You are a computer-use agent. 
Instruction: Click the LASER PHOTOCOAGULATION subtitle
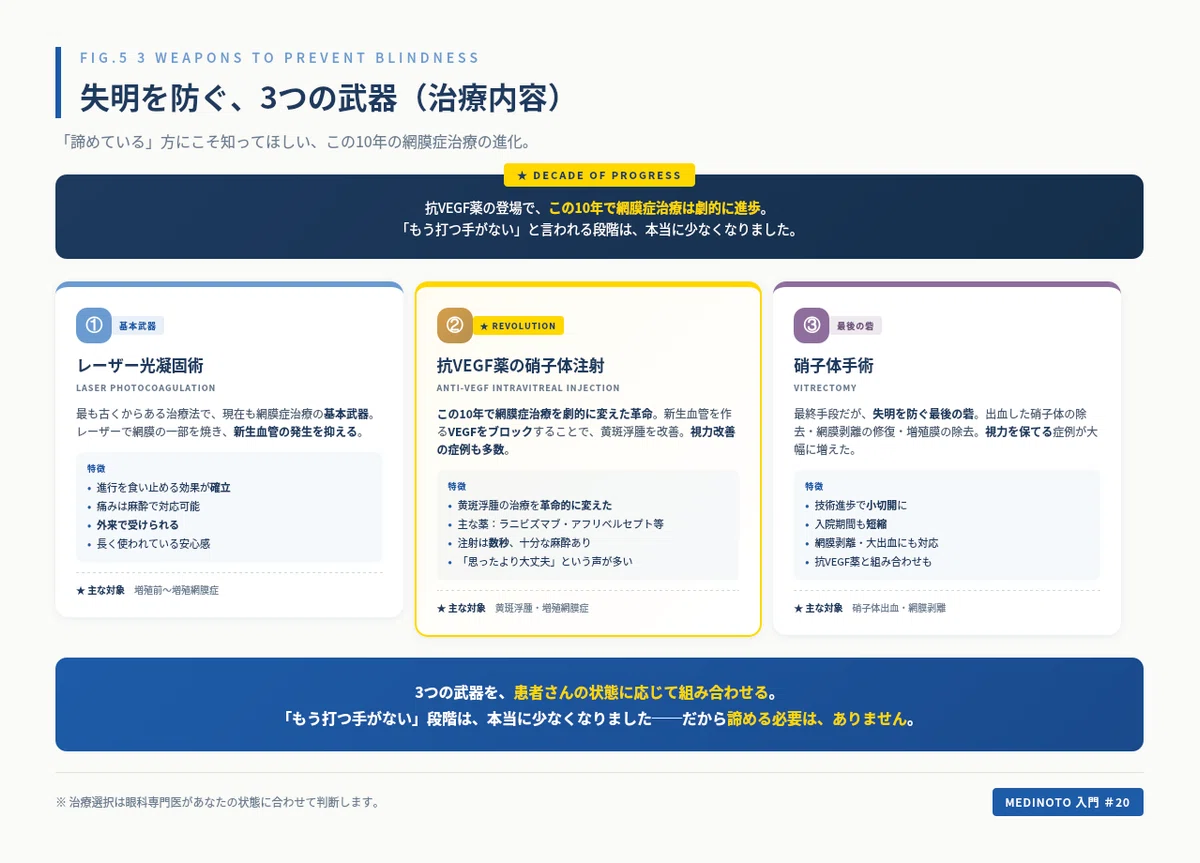[146, 388]
